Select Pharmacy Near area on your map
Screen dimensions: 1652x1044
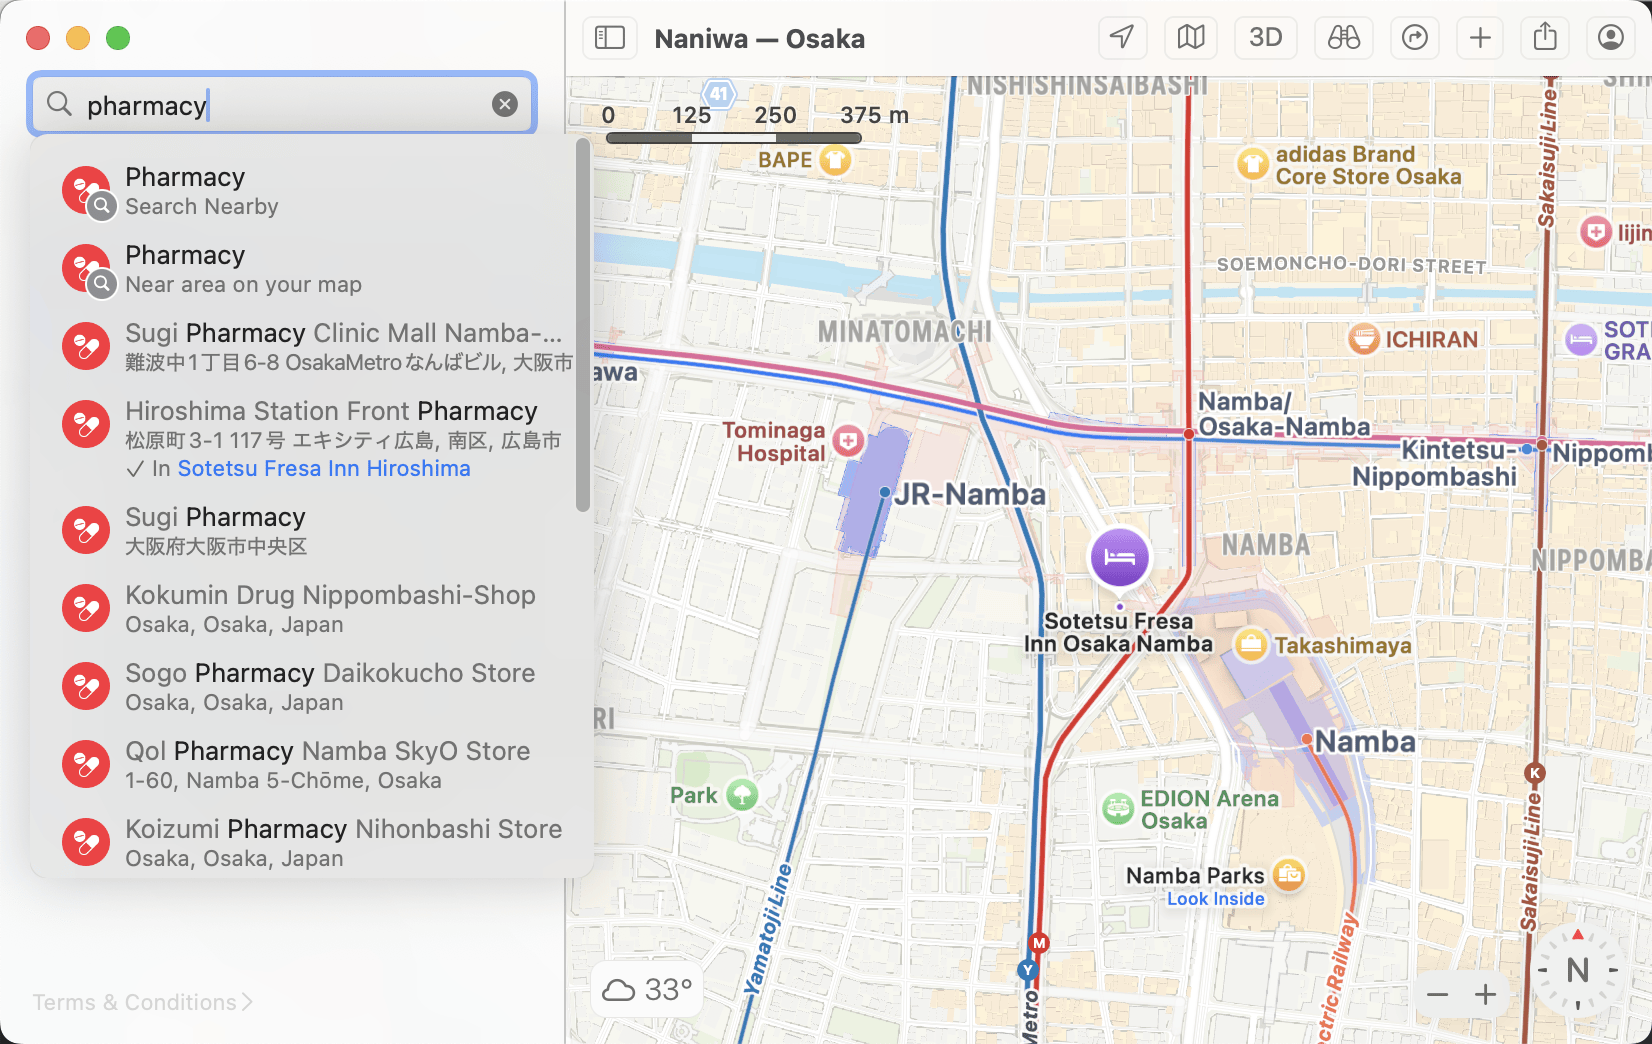(x=310, y=269)
